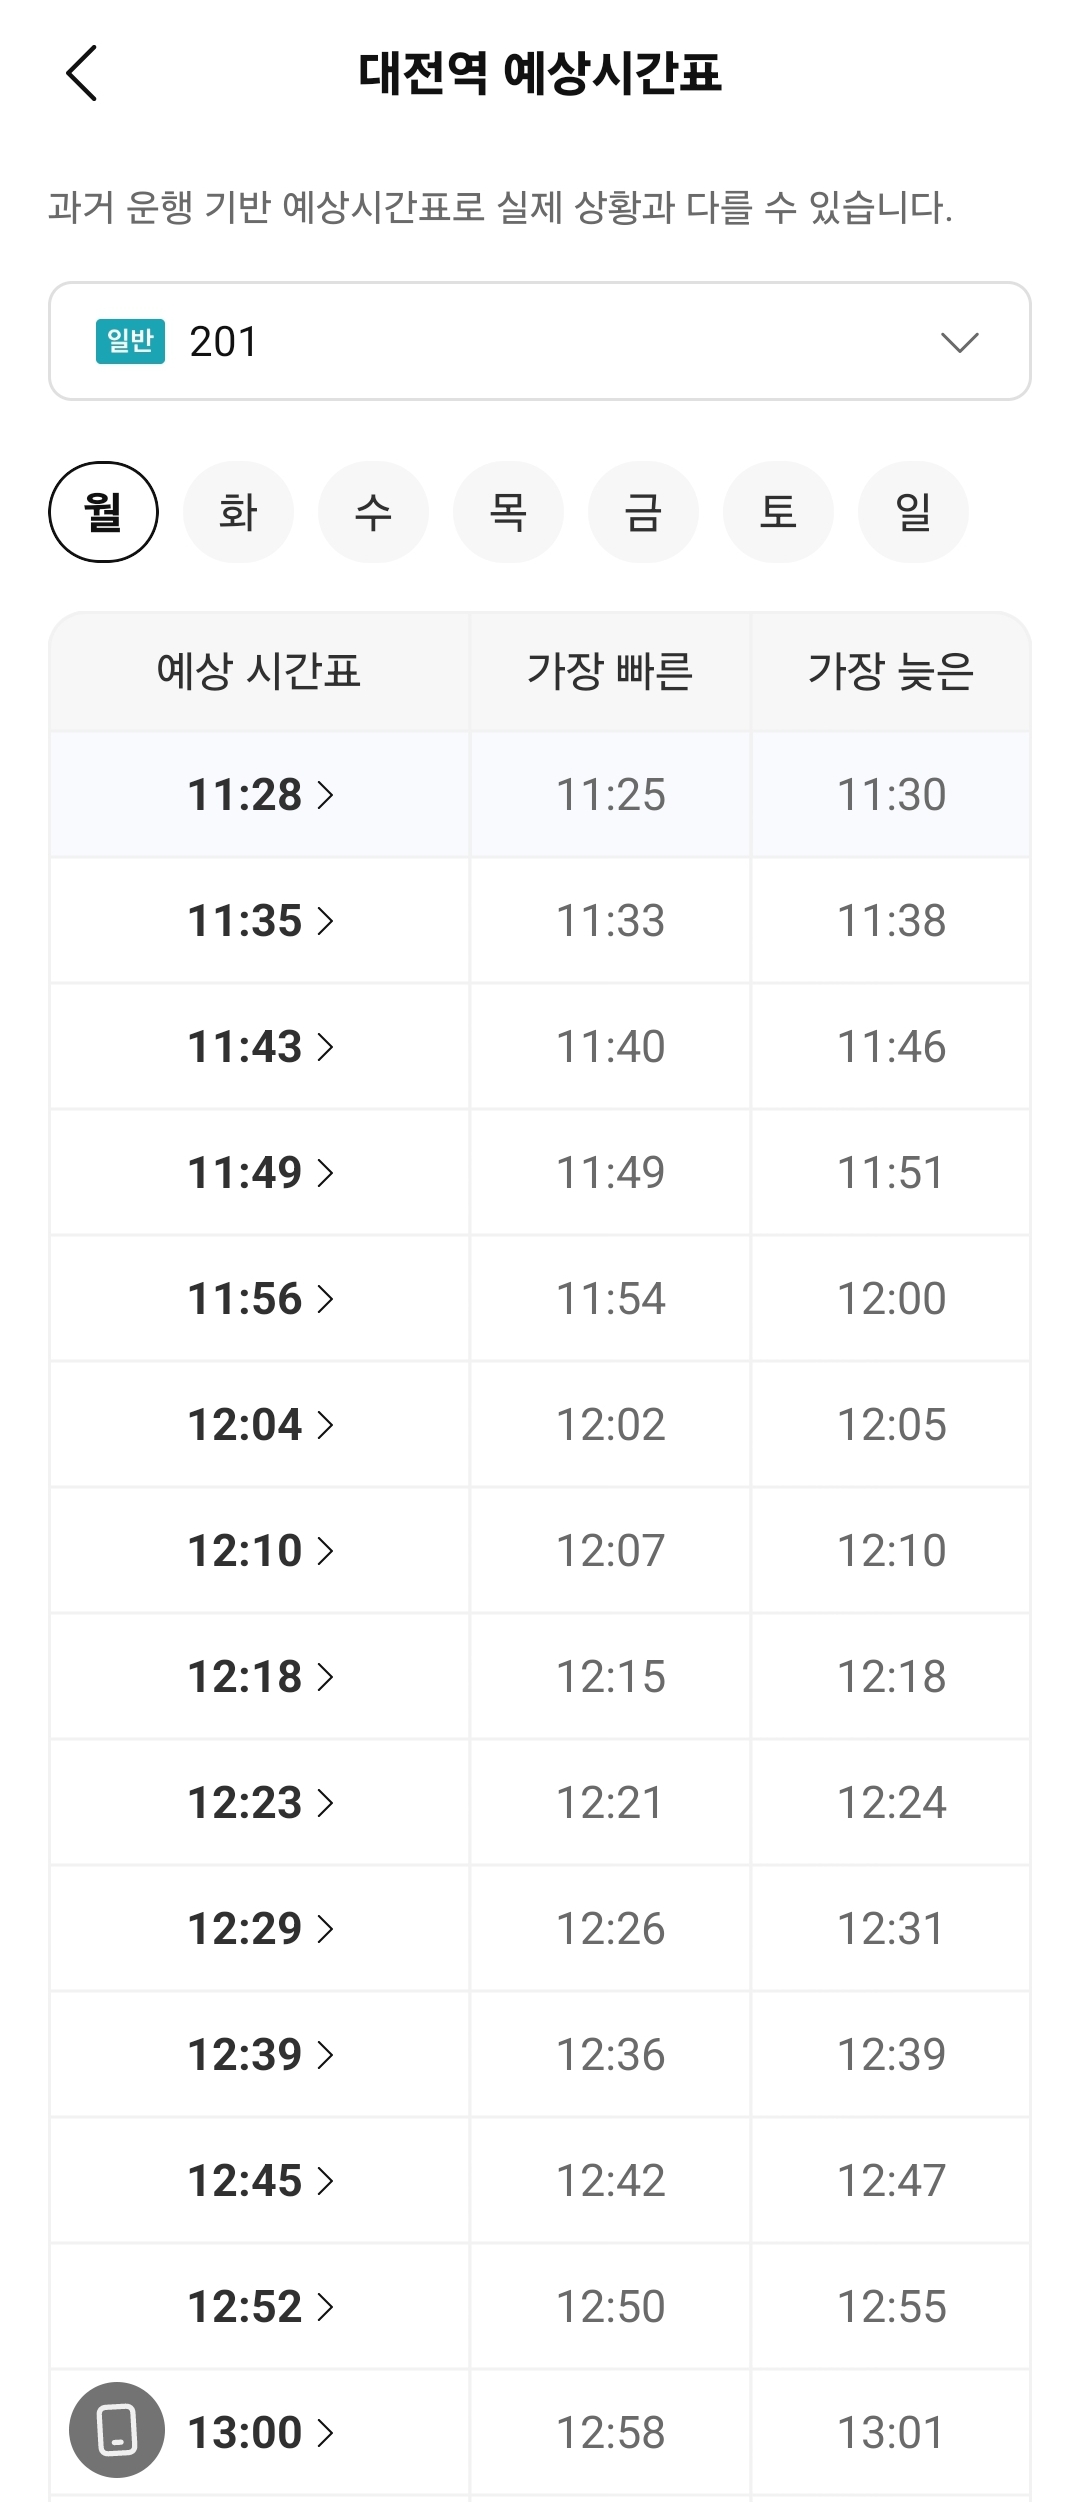Screen dimensions: 1080x2502
Task: Select the 토 (Saturday) day chip
Action: [x=778, y=512]
